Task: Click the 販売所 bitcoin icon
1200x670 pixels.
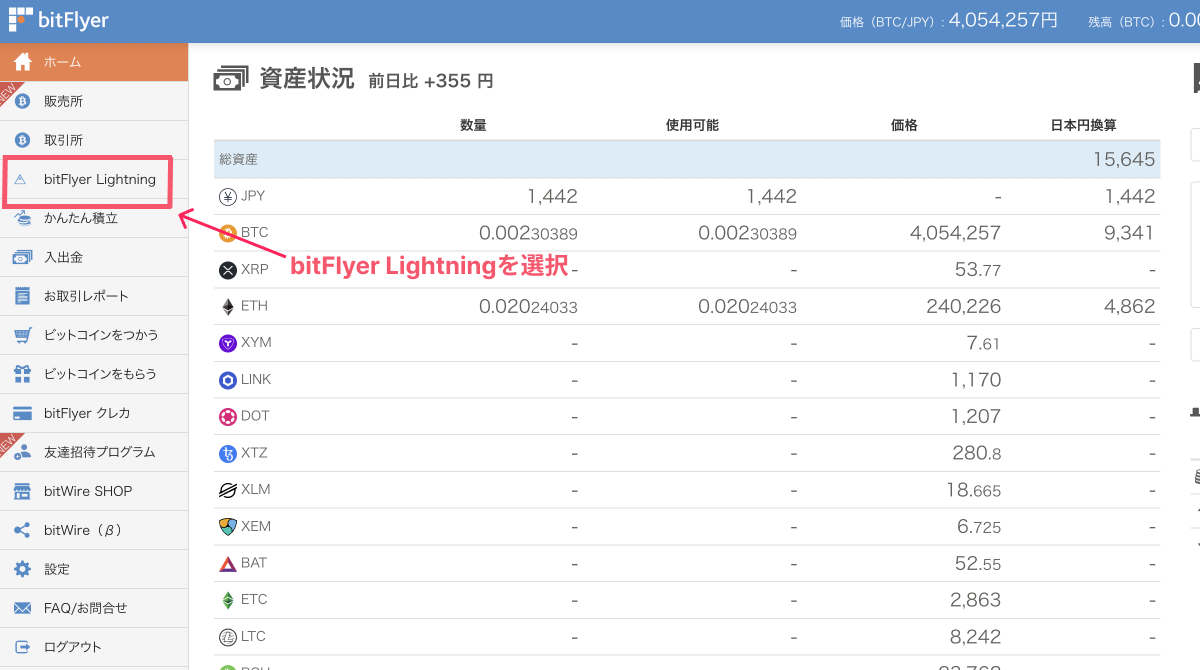Action: point(22,101)
